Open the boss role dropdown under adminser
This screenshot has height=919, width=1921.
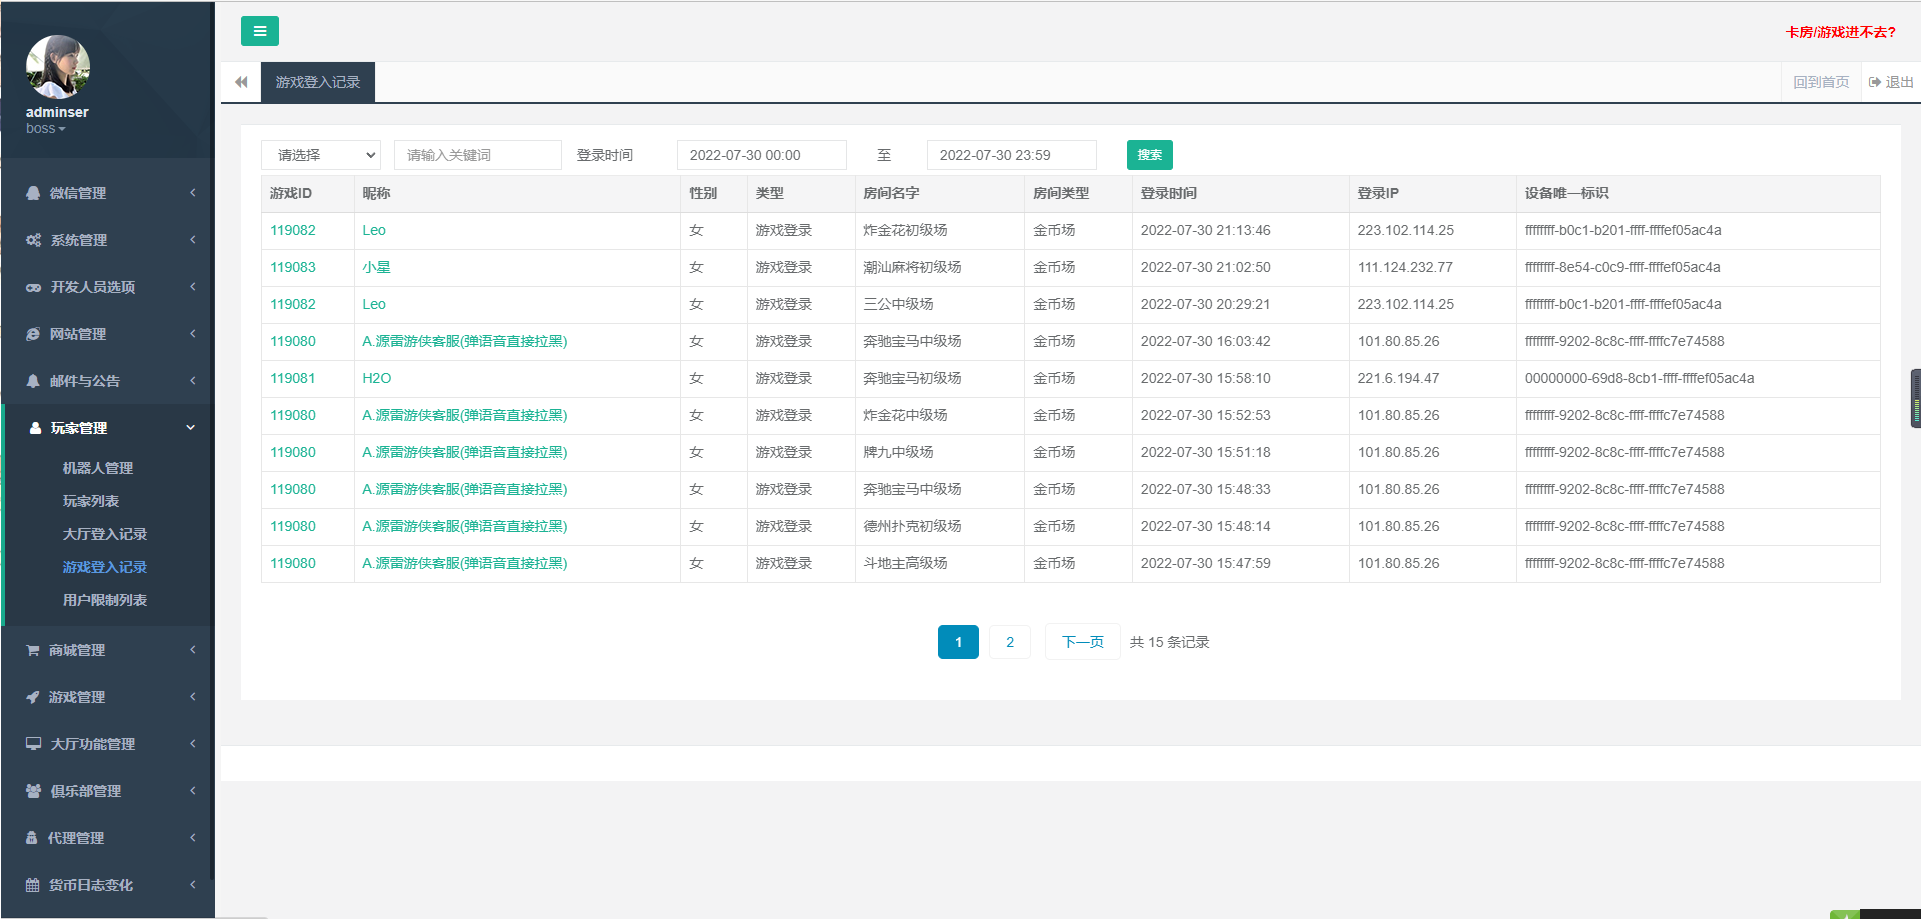pyautogui.click(x=45, y=129)
